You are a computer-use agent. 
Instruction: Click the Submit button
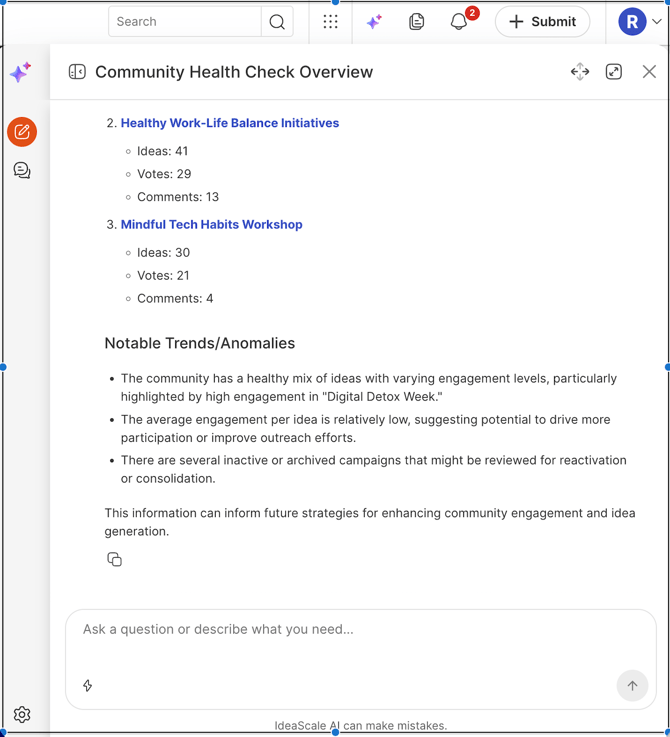point(542,22)
